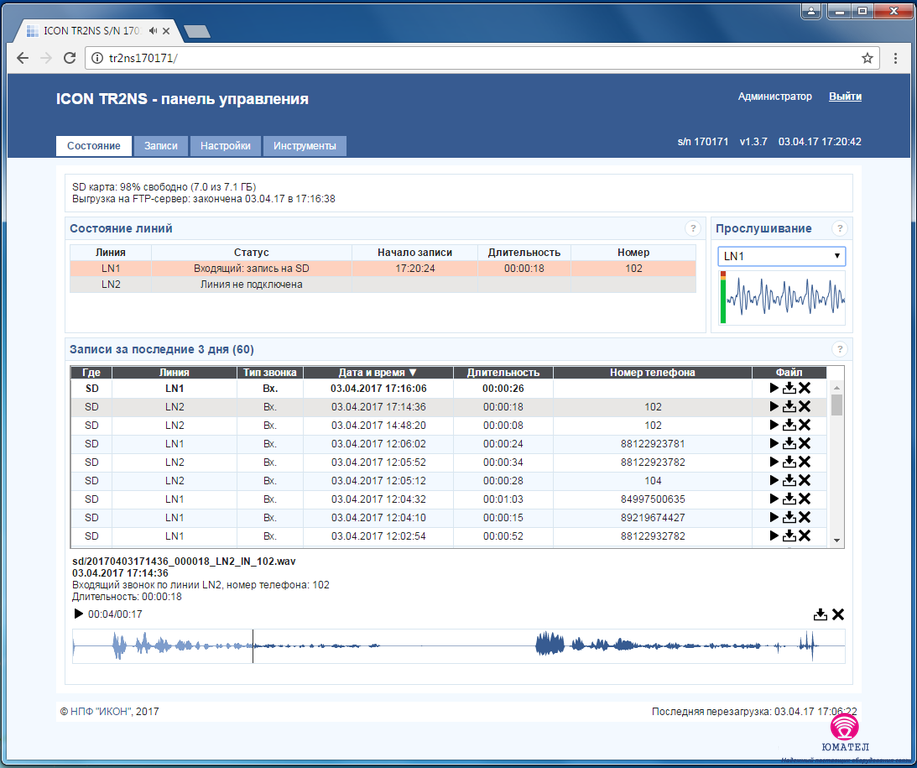Delete the 03.04.2017 17:16:06 recording
This screenshot has height=768, width=917.
805,388
